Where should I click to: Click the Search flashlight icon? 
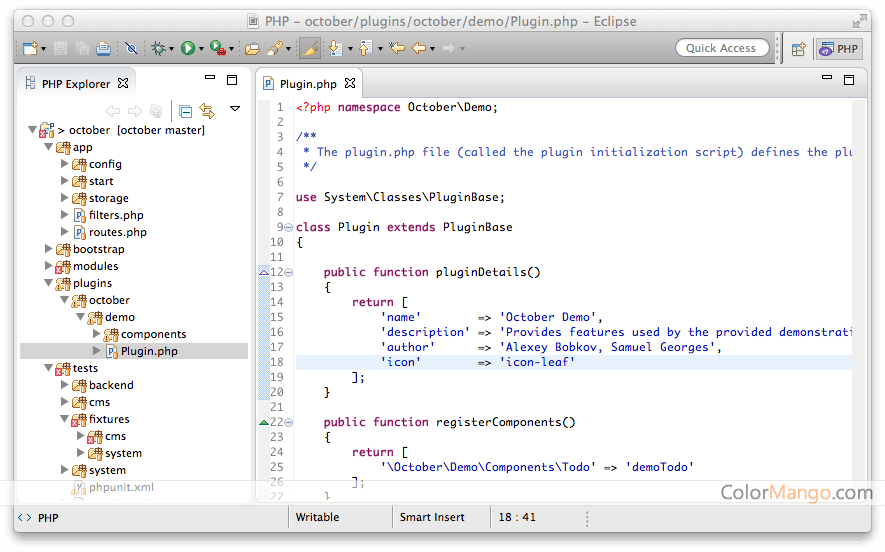point(275,49)
